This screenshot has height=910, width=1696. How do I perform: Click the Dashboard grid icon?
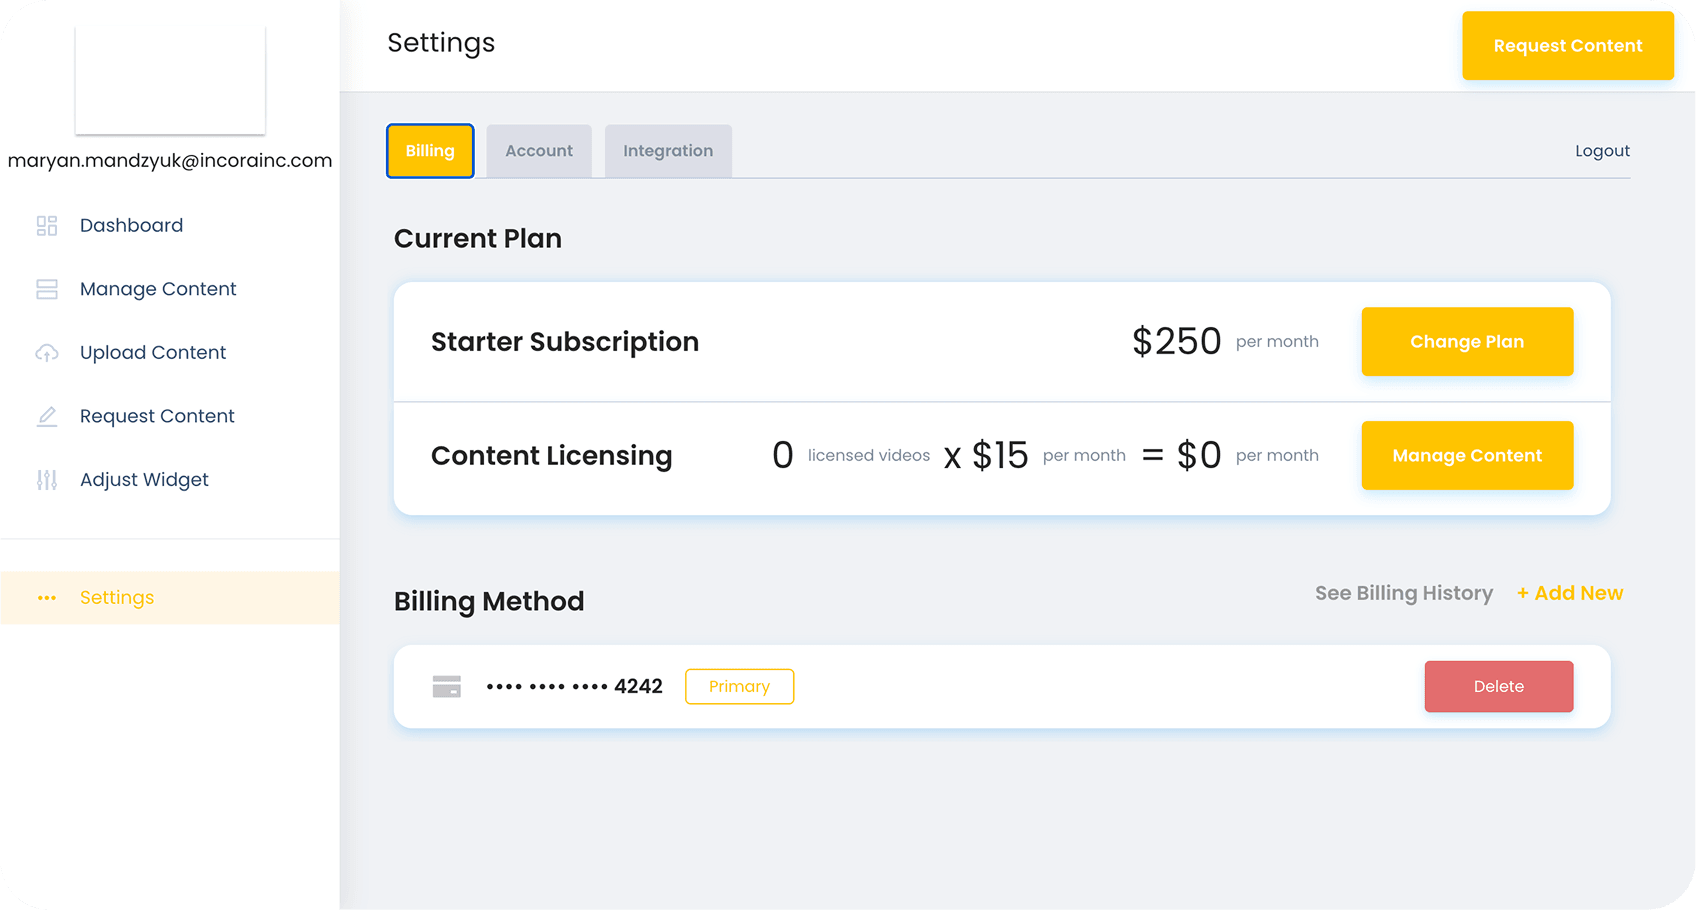[47, 226]
